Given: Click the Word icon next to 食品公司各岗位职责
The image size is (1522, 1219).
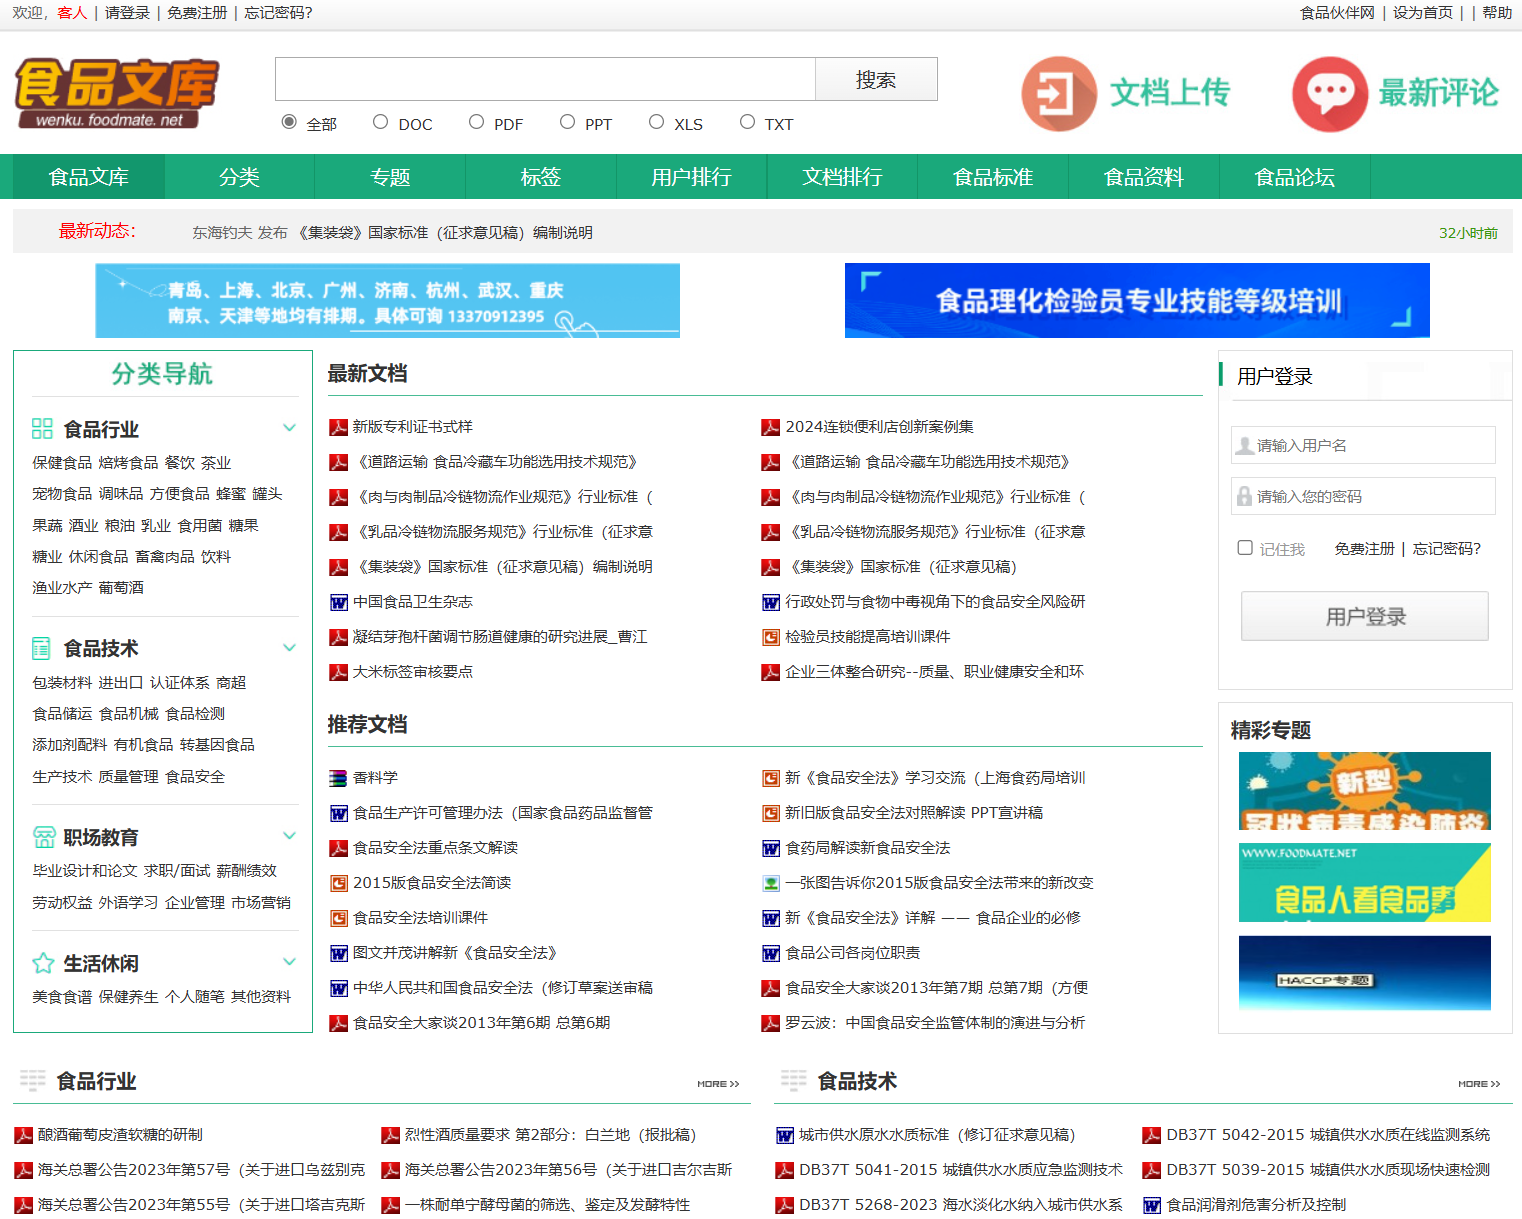Looking at the screenshot, I should [x=771, y=953].
